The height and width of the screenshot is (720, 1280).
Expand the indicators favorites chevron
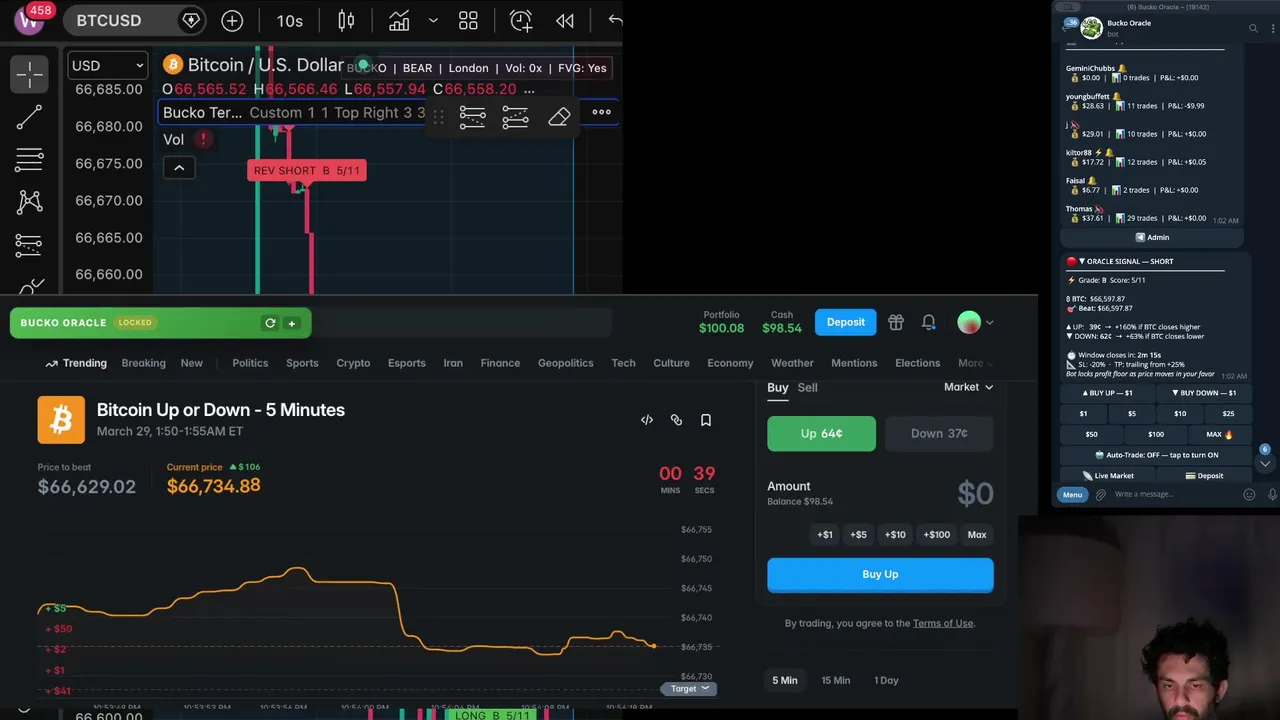click(433, 20)
